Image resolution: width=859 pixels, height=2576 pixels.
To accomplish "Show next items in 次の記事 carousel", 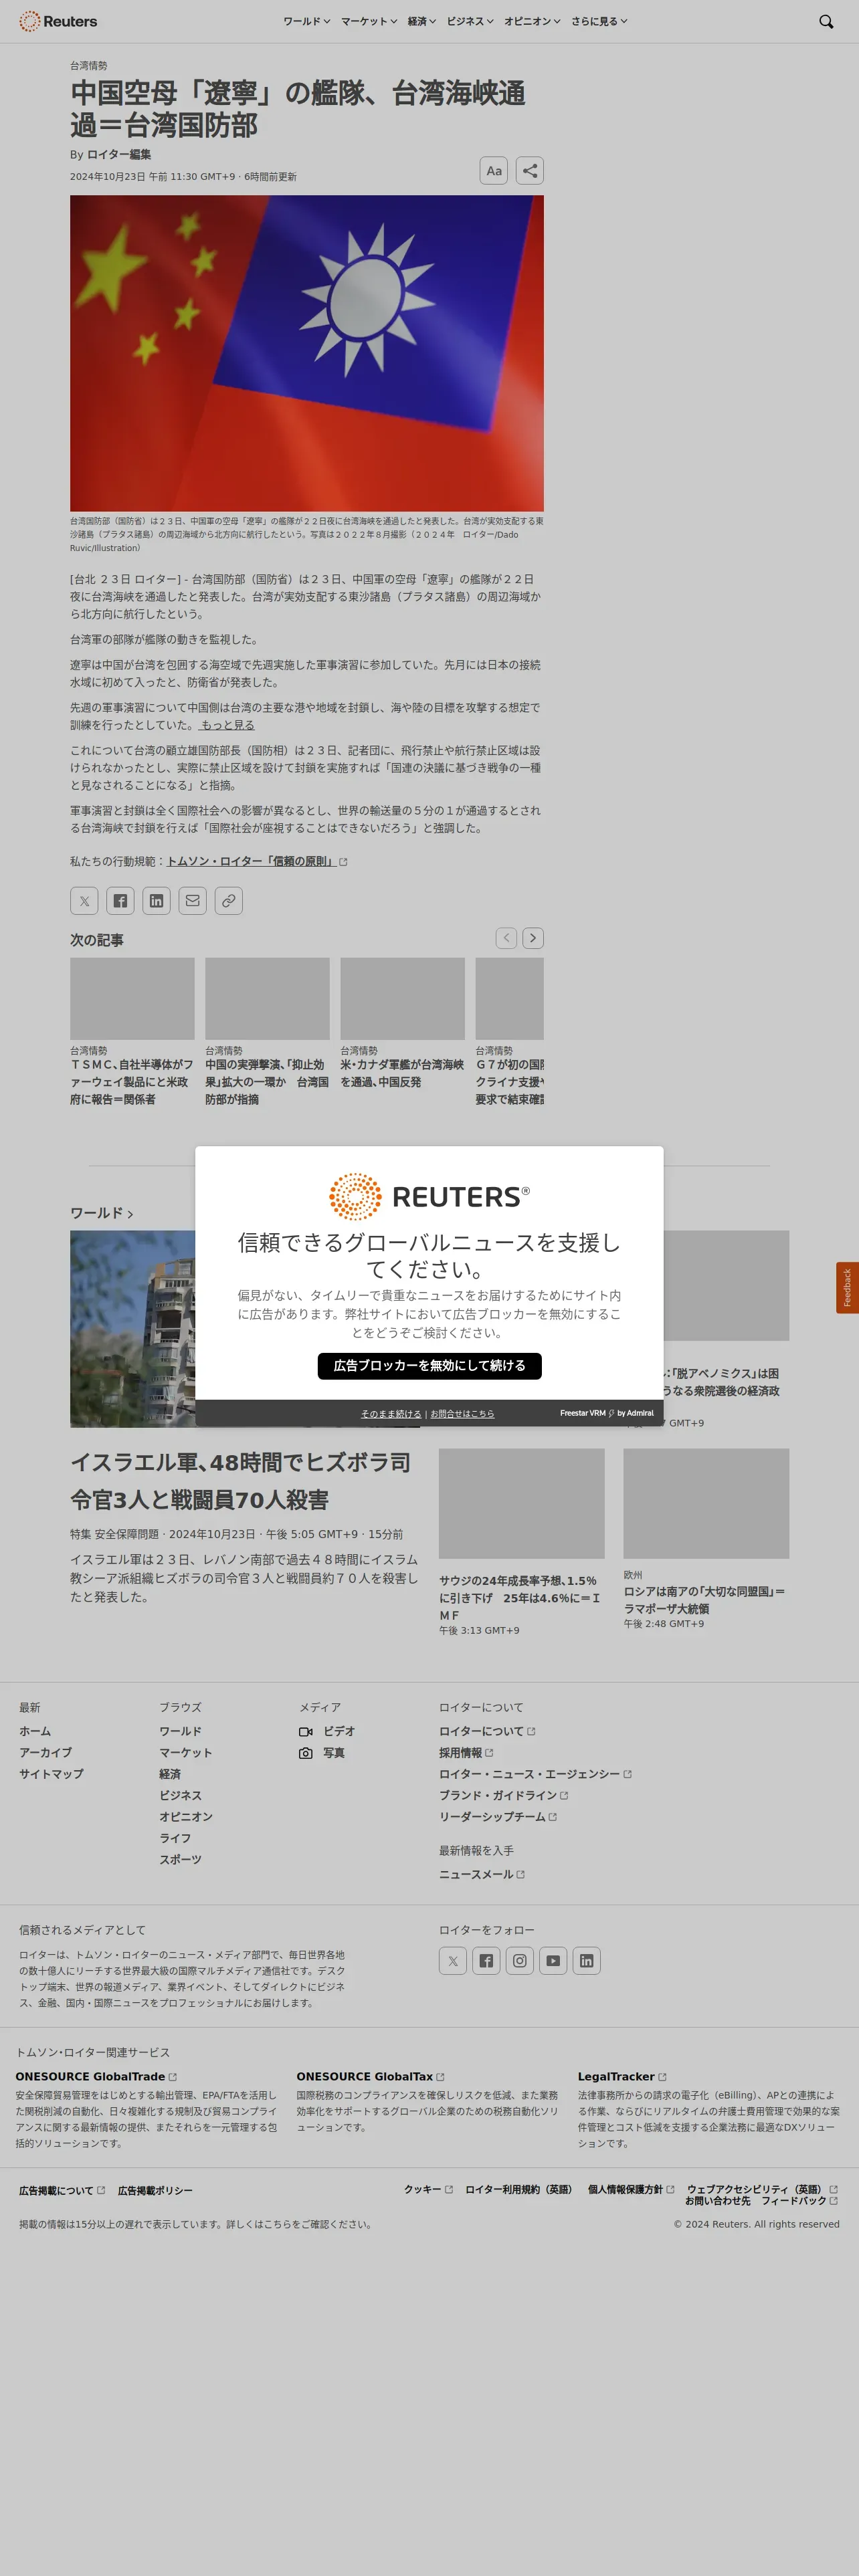I will [x=533, y=938].
